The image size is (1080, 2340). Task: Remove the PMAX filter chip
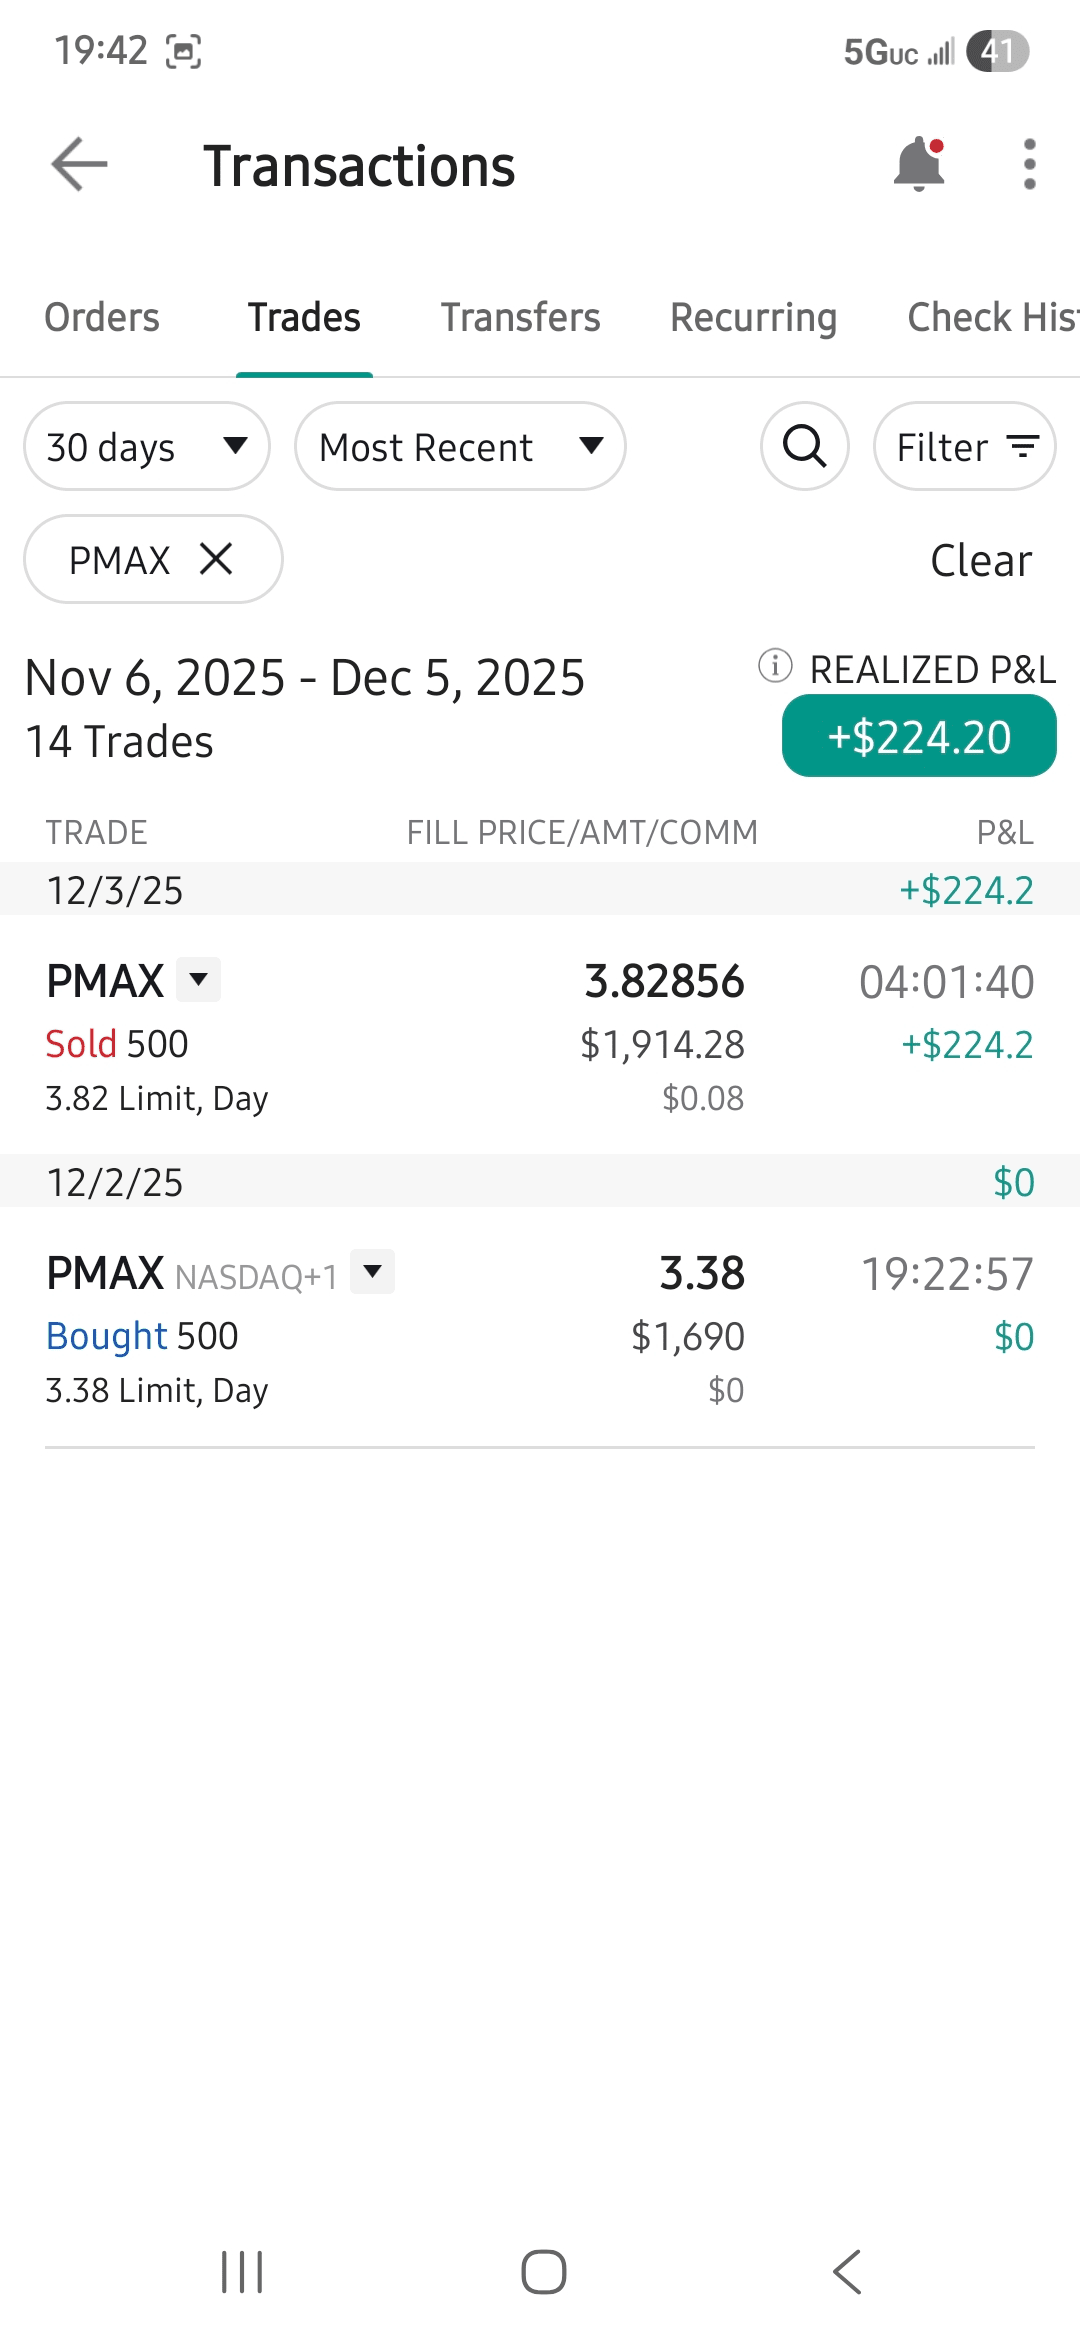[216, 559]
